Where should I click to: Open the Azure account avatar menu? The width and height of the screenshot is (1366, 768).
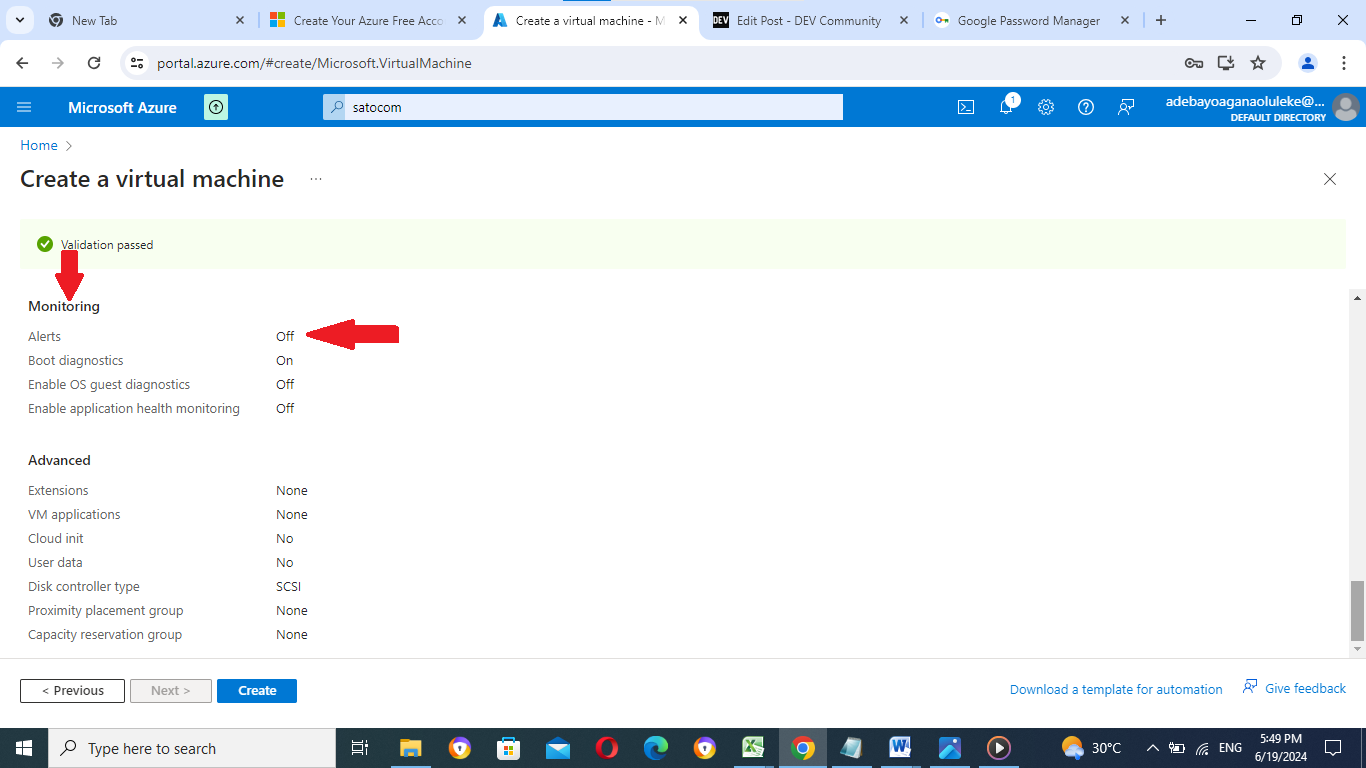(1346, 107)
